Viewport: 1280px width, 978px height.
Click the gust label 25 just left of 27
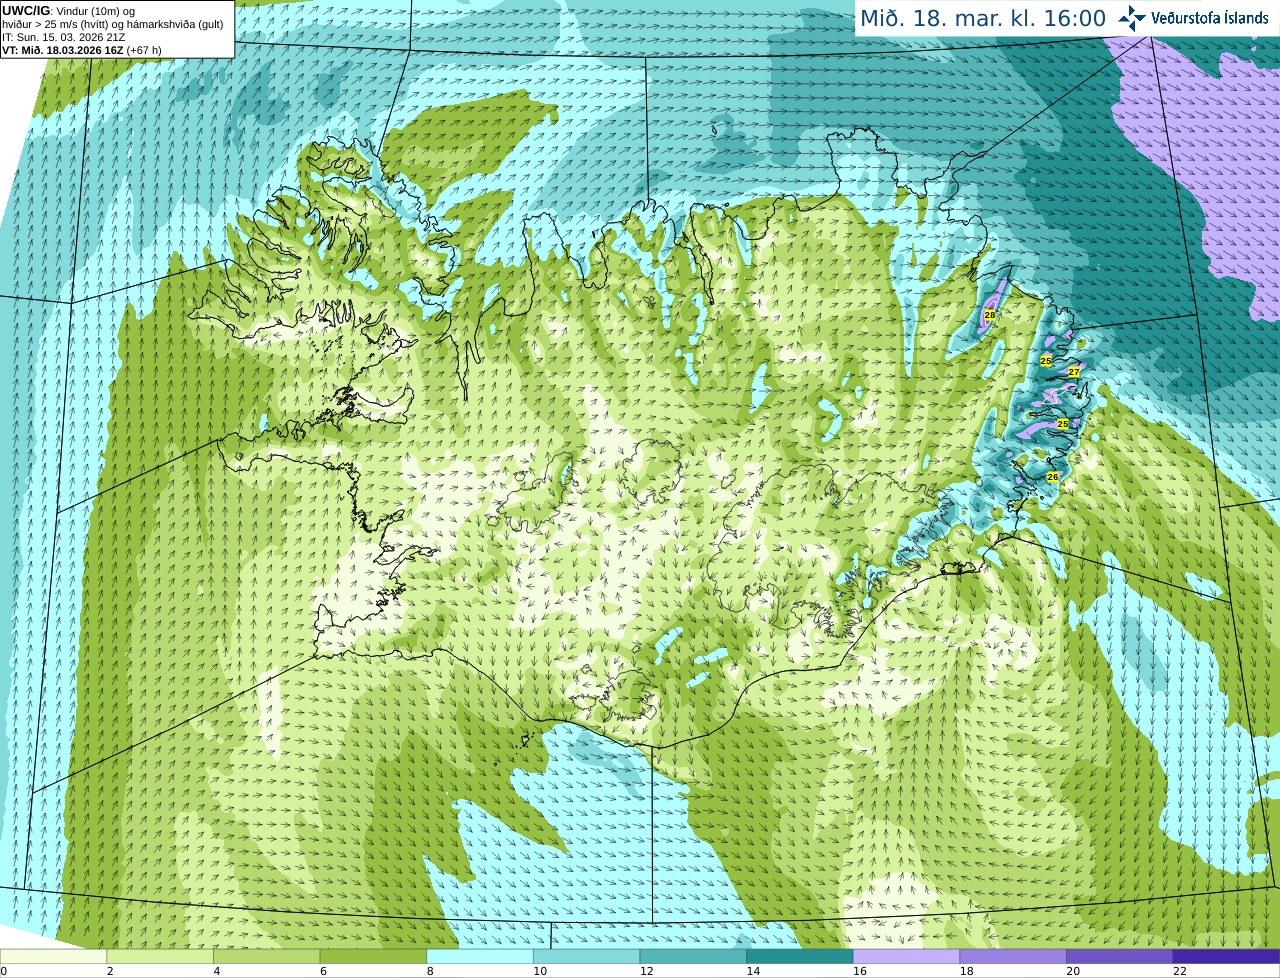[x=1046, y=360]
